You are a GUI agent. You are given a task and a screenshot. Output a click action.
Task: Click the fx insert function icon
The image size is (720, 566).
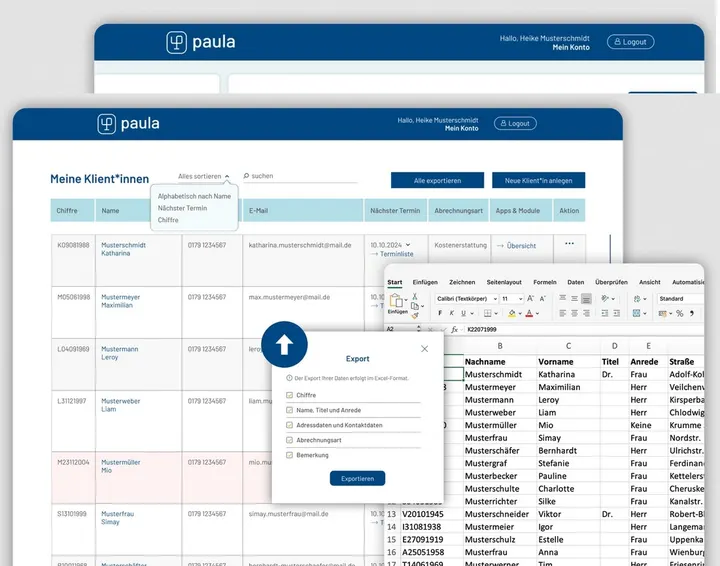tap(455, 329)
